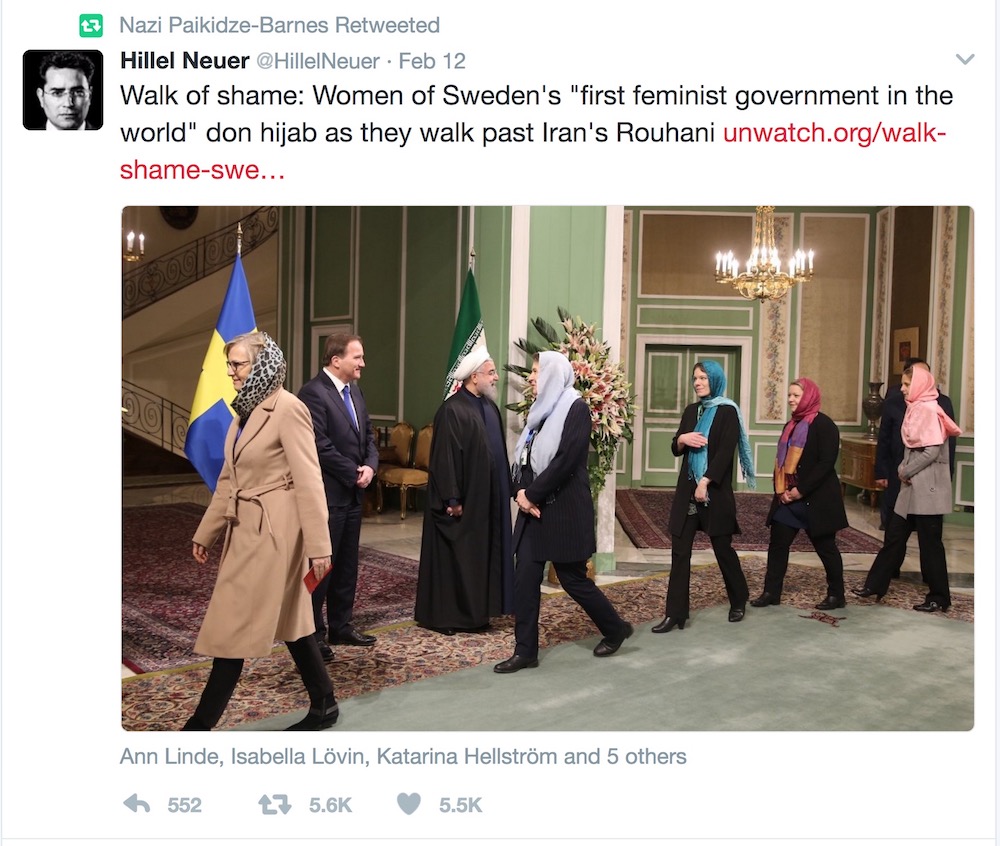Screen dimensions: 1000x846
Task: Like the tweet with the heart icon
Action: point(409,805)
